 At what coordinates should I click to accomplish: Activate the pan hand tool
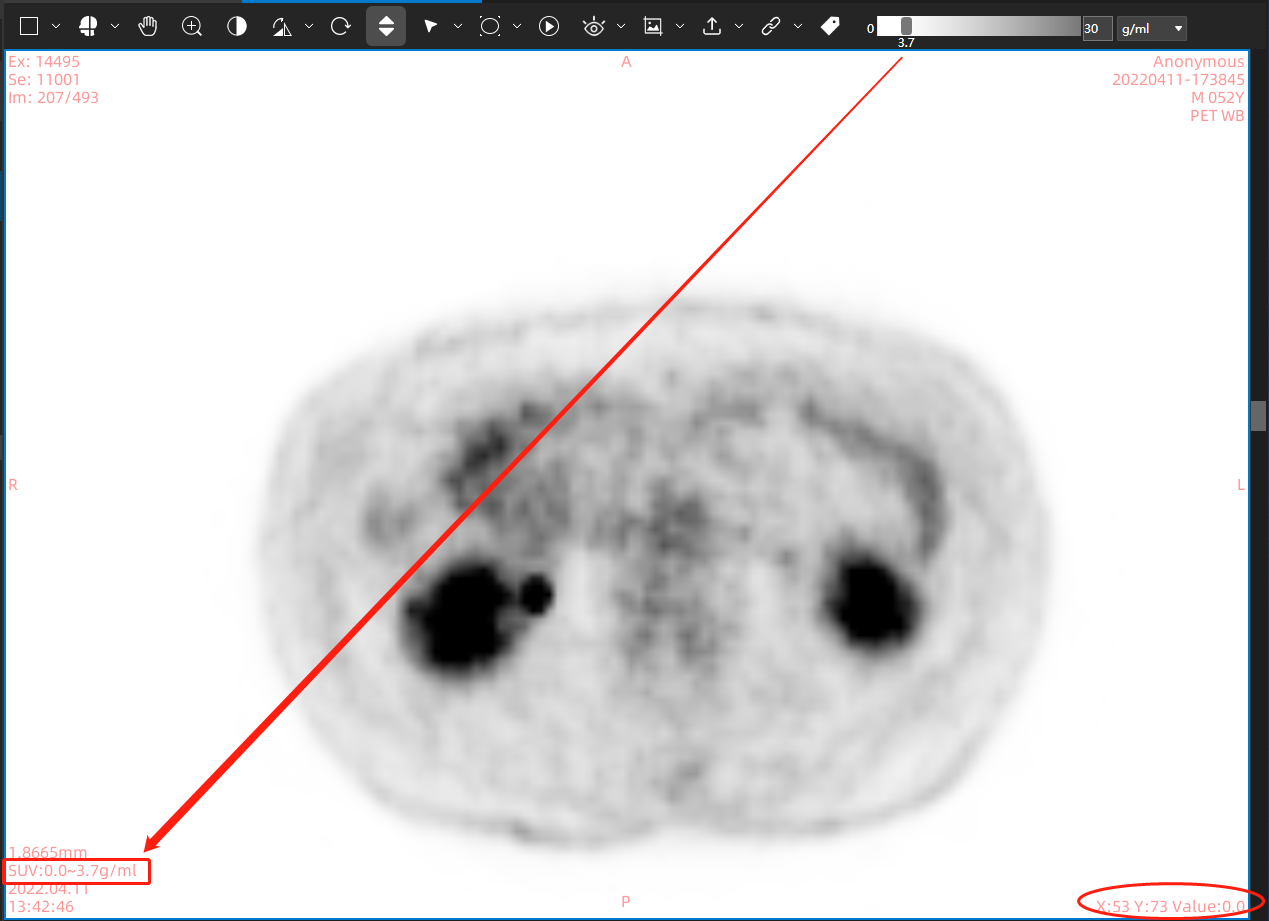tap(148, 26)
